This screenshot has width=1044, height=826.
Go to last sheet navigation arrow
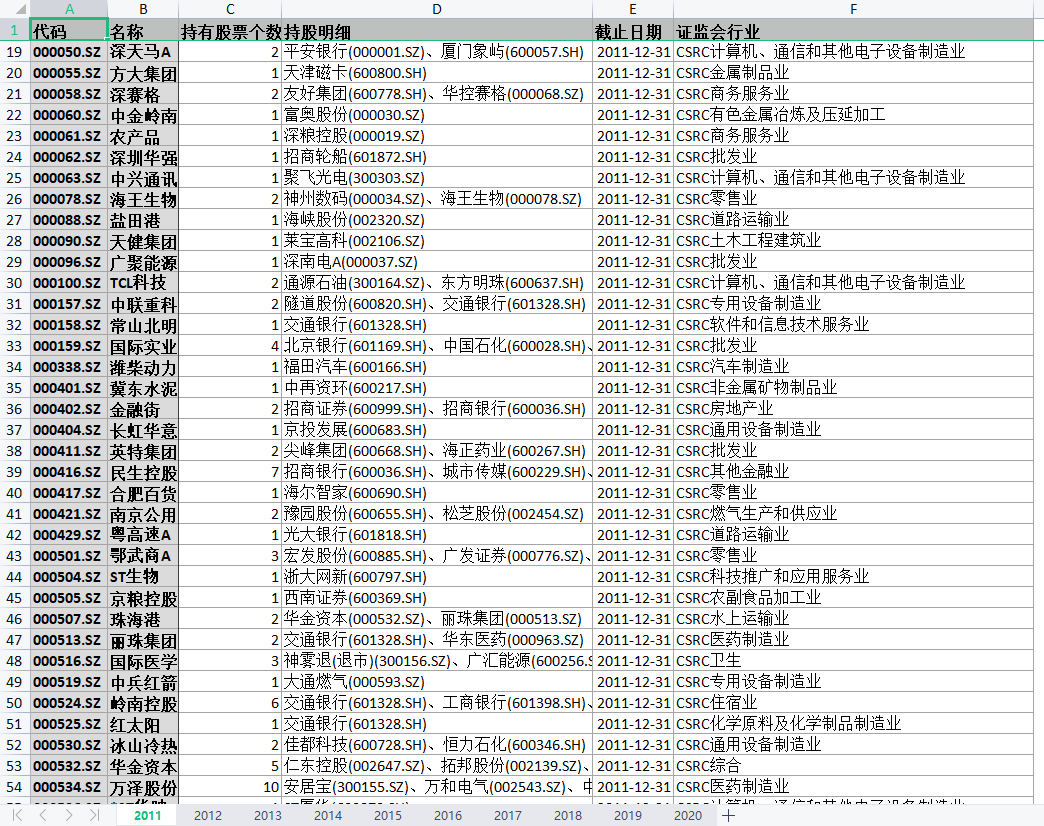[x=94, y=815]
